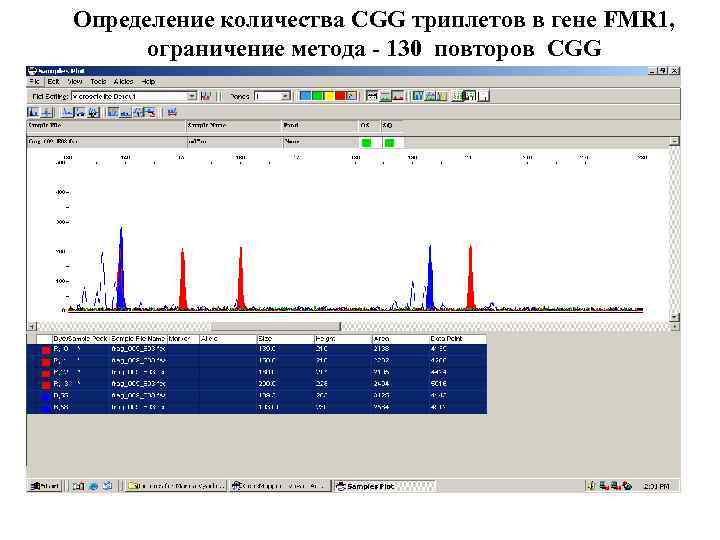
Task: Click the Sample File Name table header
Action: [x=138, y=339]
